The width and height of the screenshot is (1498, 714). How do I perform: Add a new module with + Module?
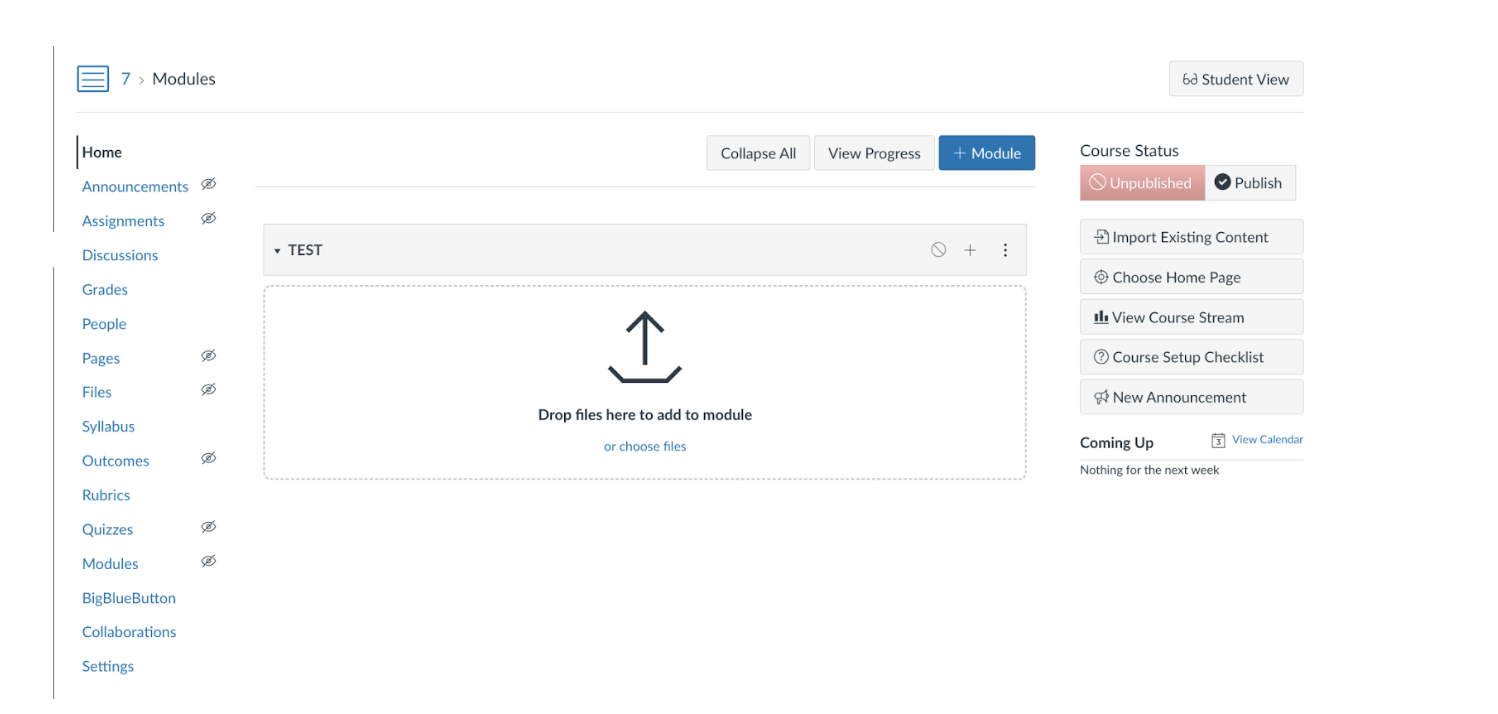click(x=987, y=153)
